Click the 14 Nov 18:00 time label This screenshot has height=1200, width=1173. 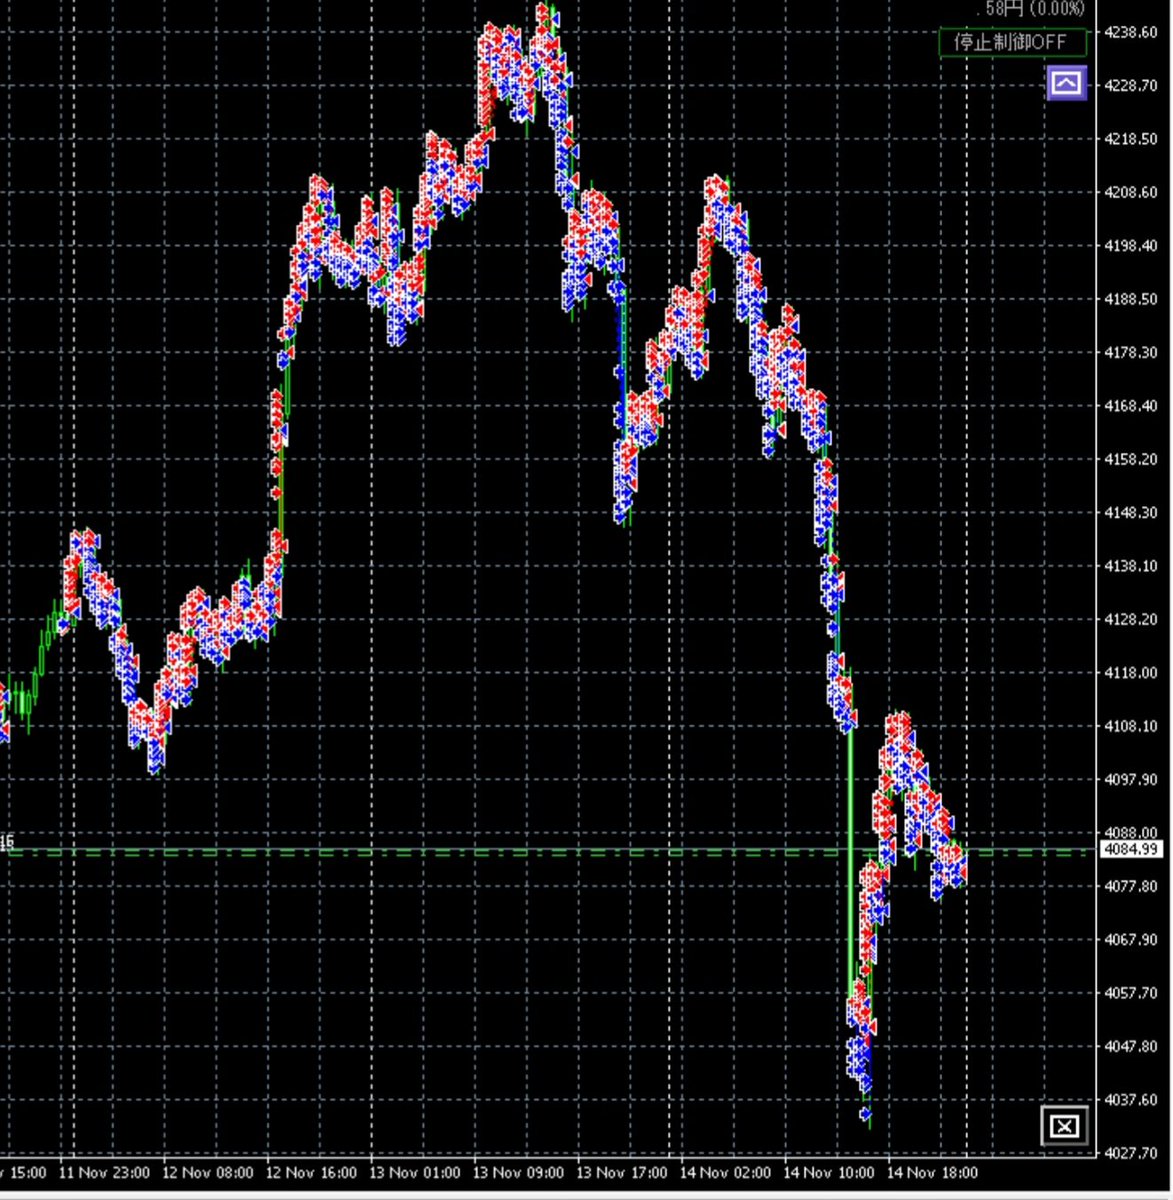coord(932,1172)
